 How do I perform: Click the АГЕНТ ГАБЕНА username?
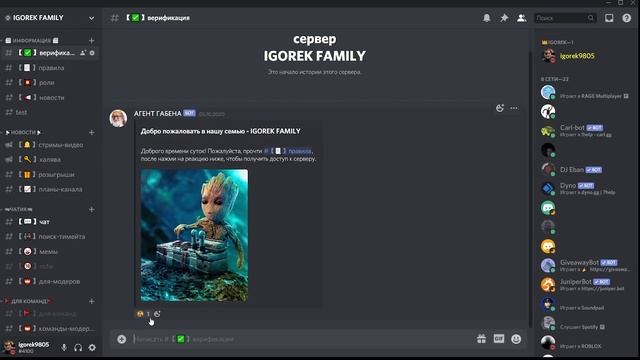point(158,113)
